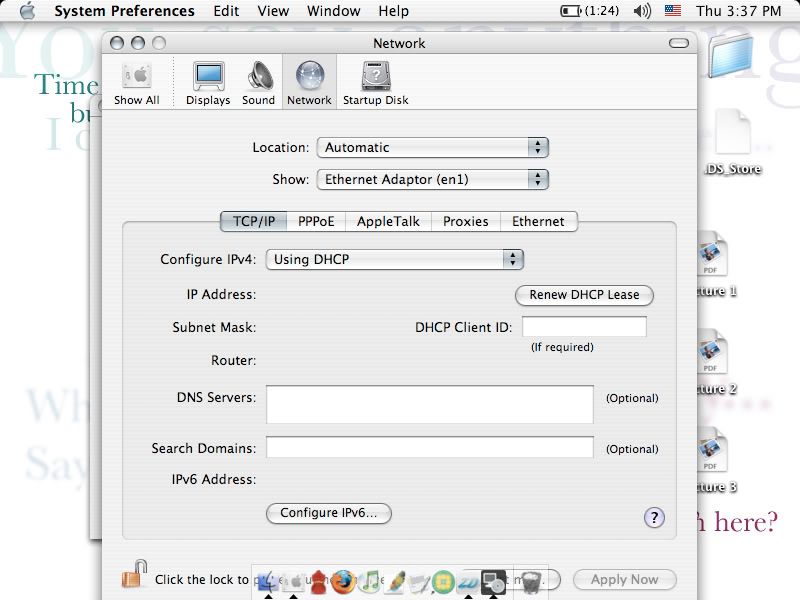Open Finder from the Dock
This screenshot has height=600, width=800.
pos(267,582)
